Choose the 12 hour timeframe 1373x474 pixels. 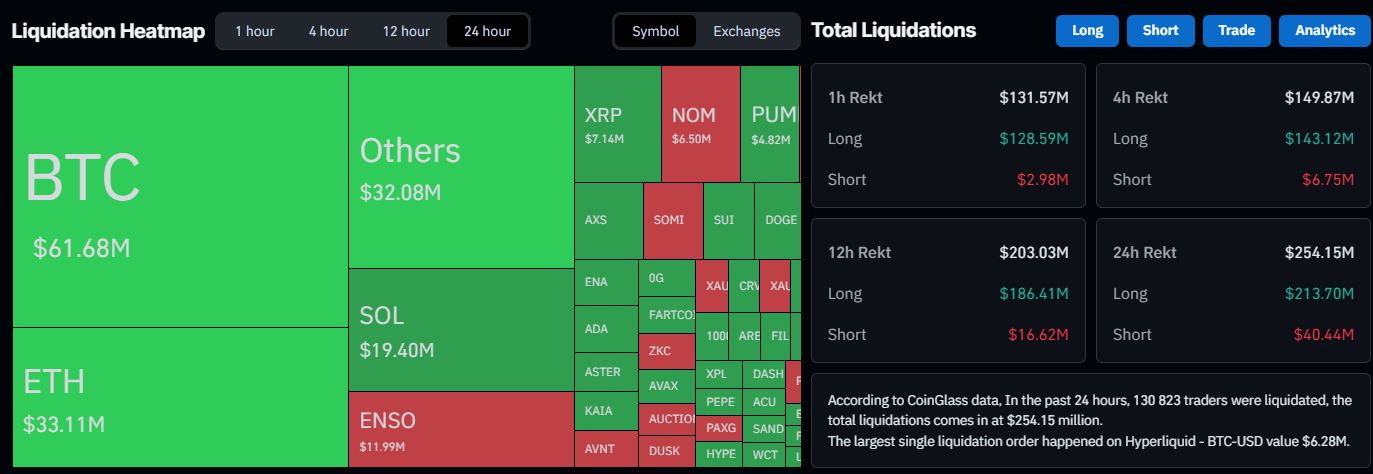(x=405, y=31)
